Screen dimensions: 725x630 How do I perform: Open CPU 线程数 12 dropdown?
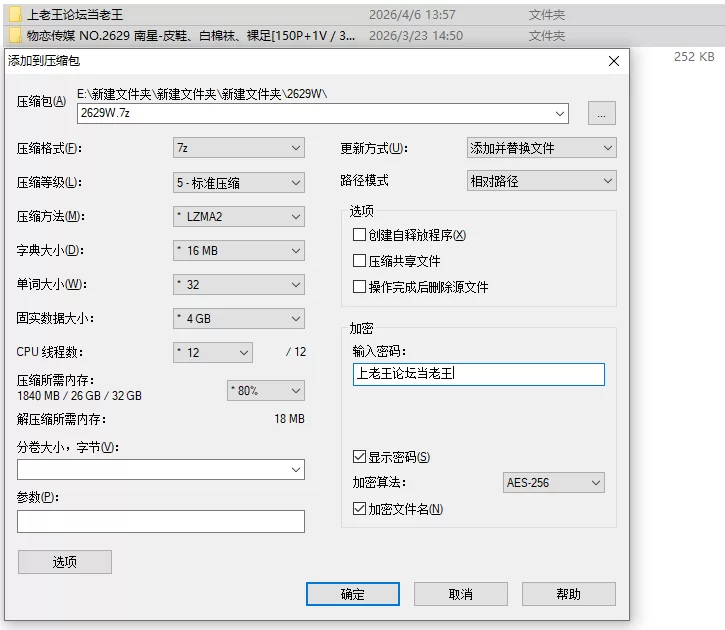tap(213, 353)
